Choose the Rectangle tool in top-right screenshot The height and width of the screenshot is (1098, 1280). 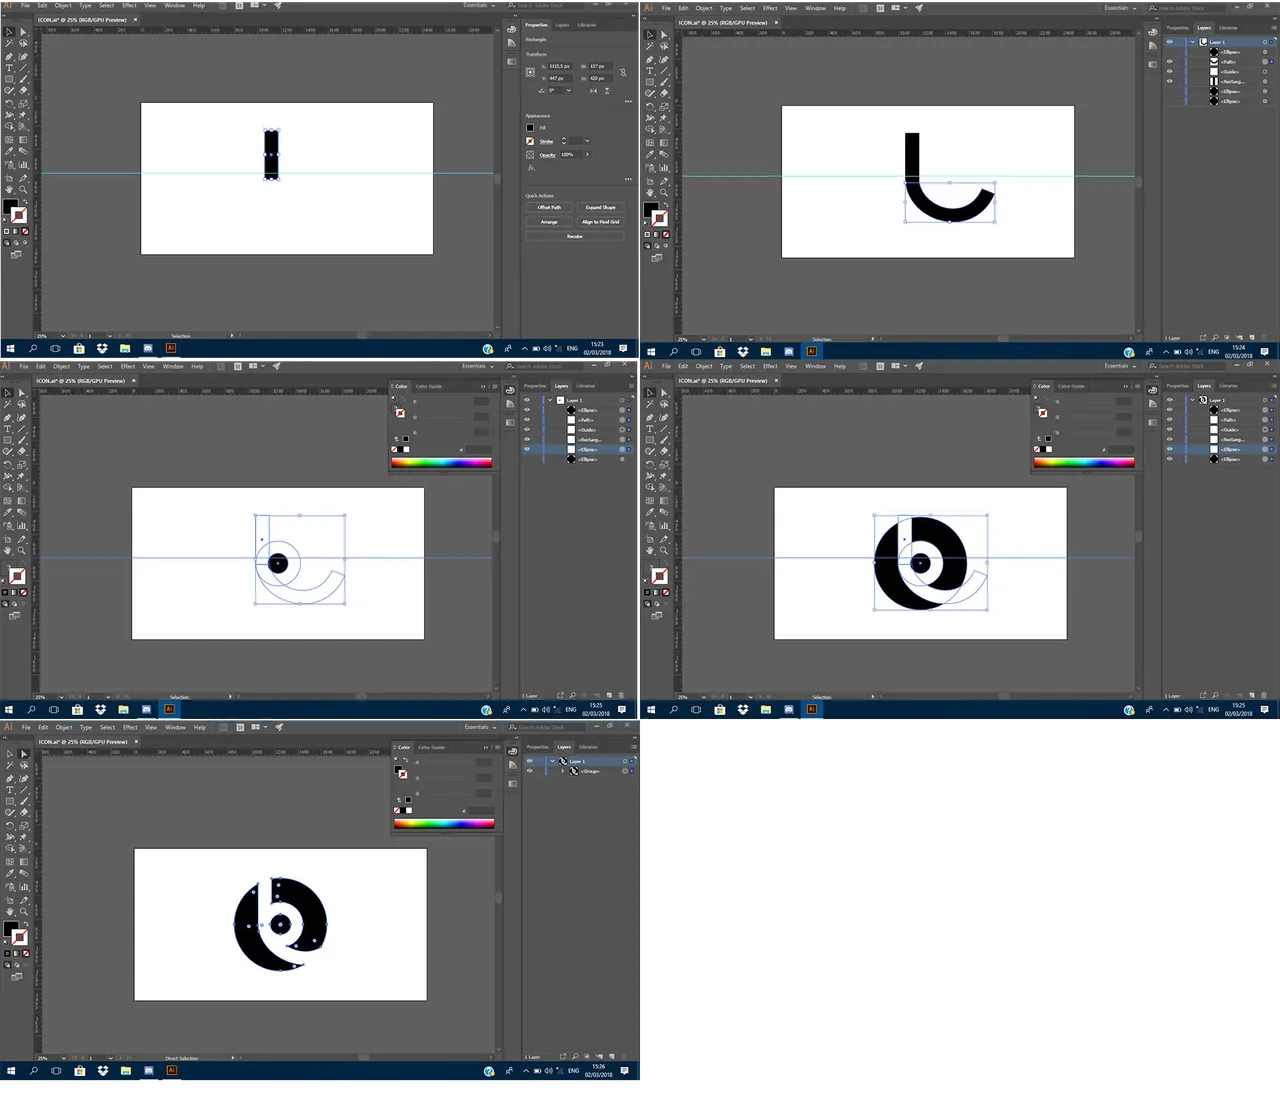650,82
